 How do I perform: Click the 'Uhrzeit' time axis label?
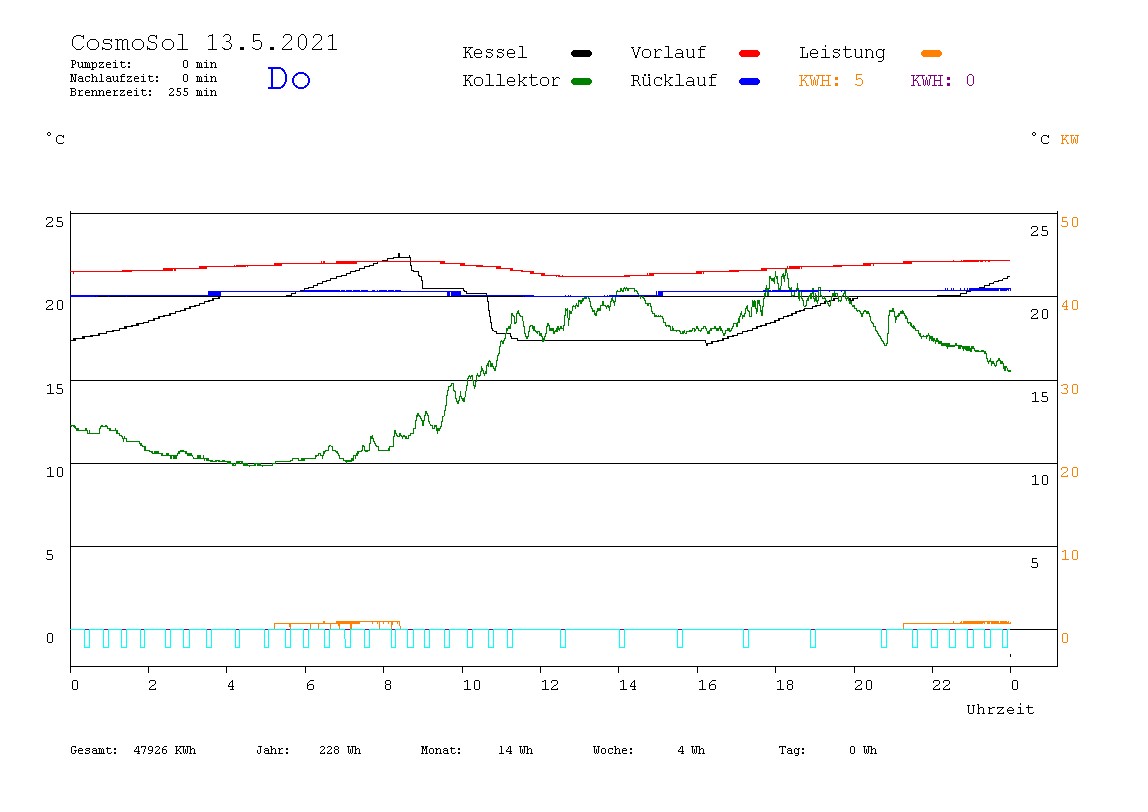(1000, 709)
